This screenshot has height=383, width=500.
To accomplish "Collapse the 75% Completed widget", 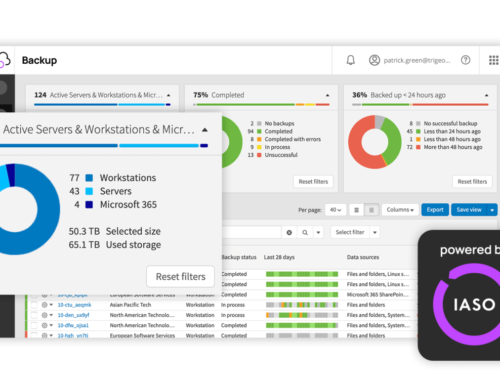I will 327,95.
